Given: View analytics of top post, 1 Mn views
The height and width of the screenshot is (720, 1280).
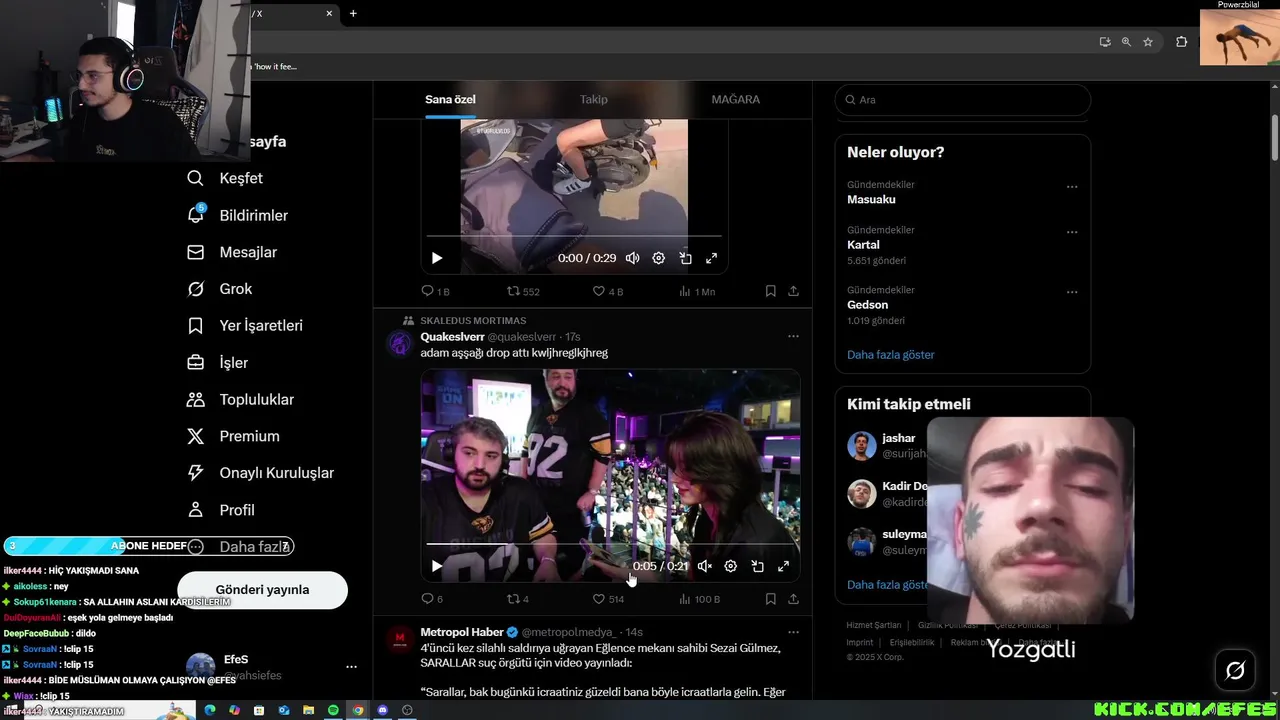Looking at the screenshot, I should (697, 291).
